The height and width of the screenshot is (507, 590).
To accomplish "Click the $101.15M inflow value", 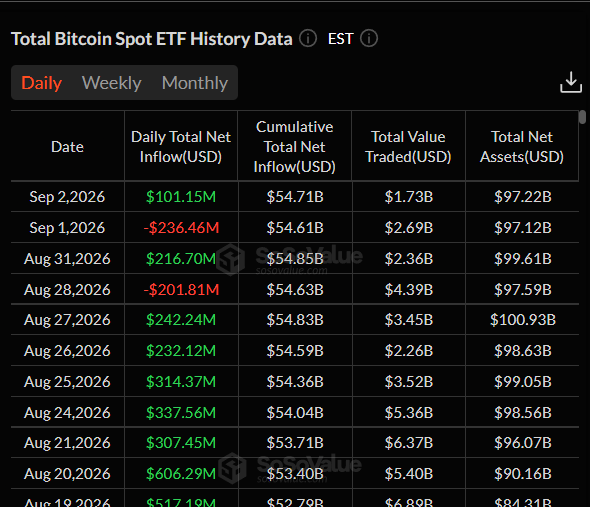I will click(x=181, y=196).
